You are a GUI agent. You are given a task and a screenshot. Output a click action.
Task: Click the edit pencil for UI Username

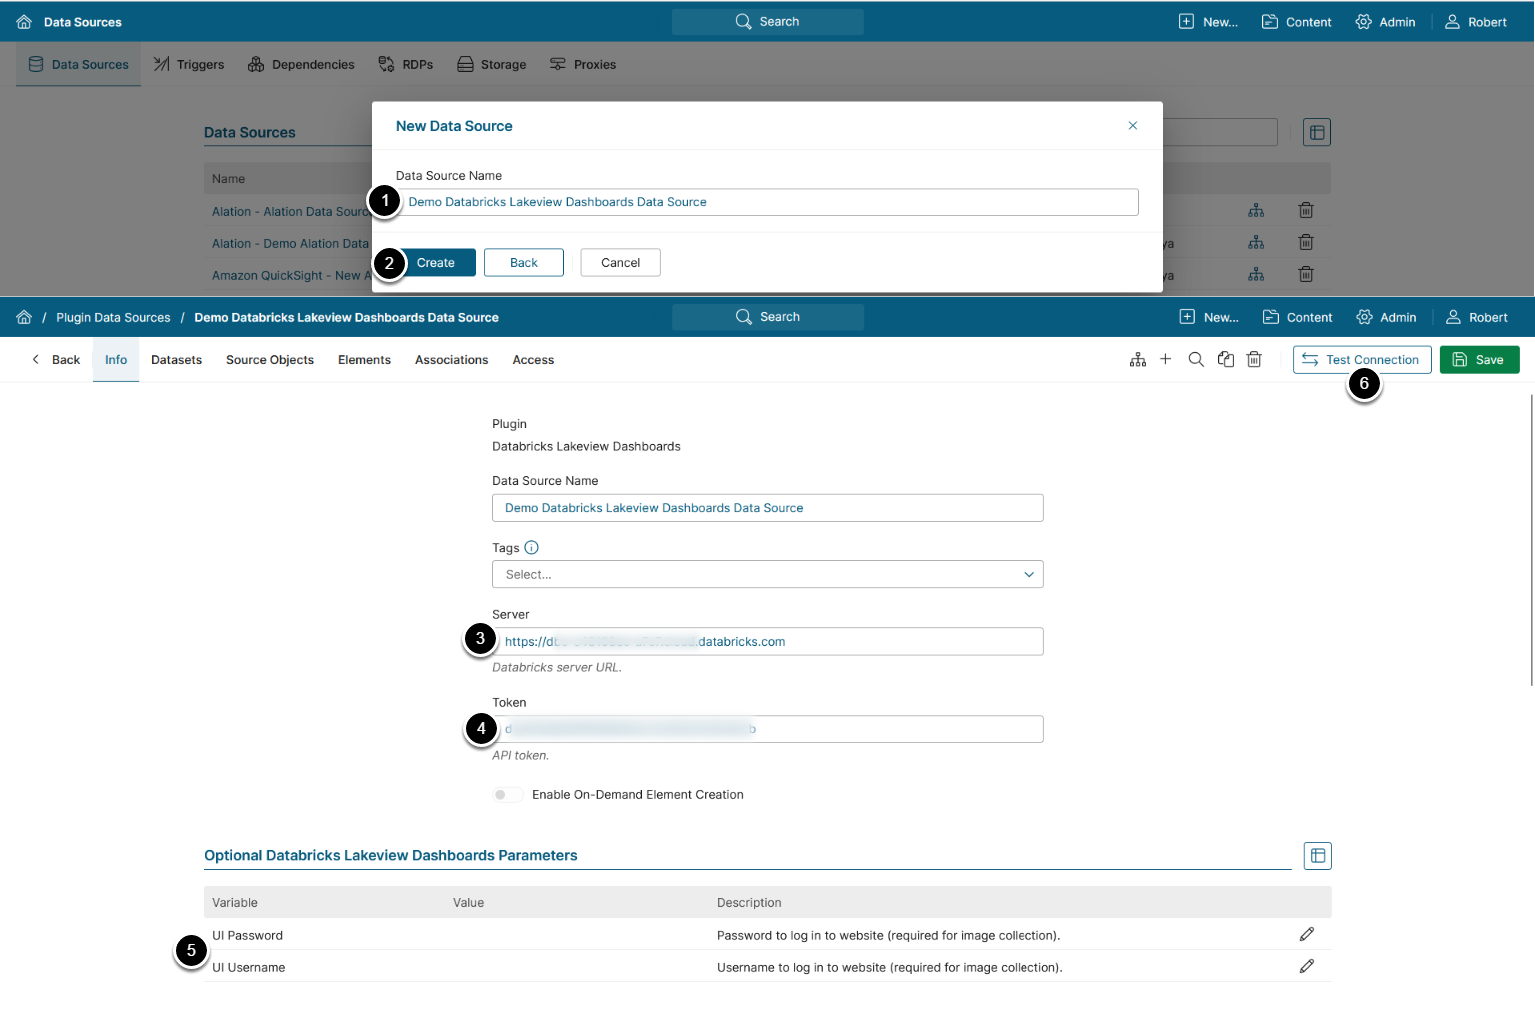click(1306, 966)
